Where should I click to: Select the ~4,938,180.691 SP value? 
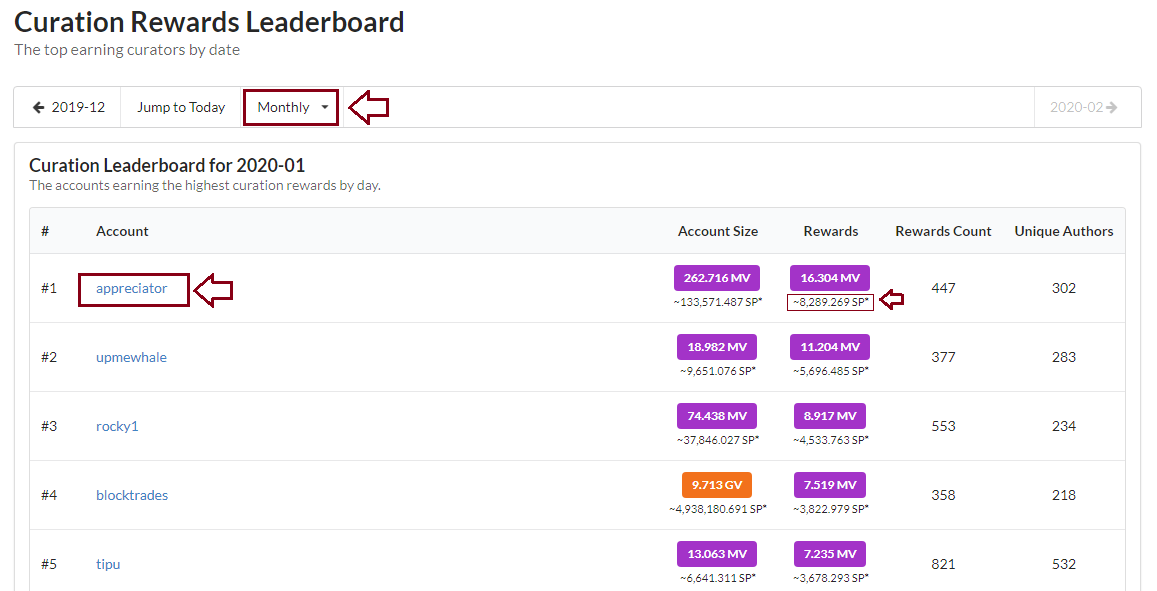pos(717,509)
